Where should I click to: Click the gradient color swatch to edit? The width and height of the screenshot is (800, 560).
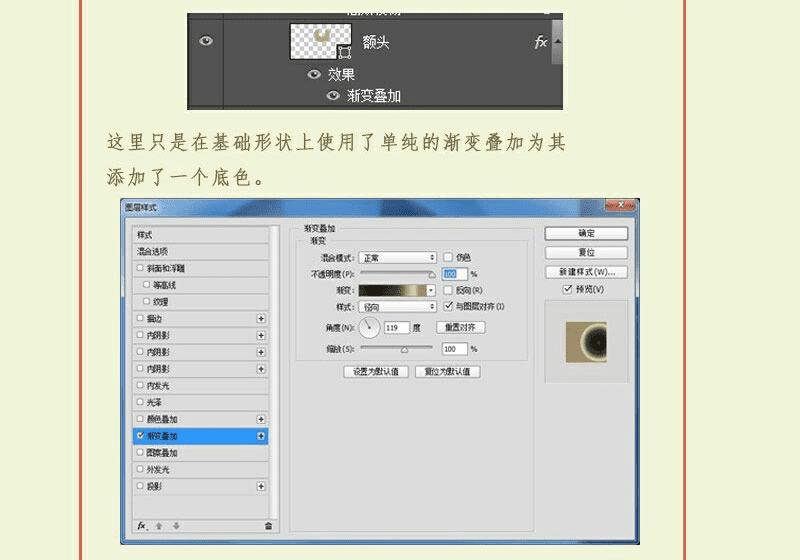coord(393,290)
